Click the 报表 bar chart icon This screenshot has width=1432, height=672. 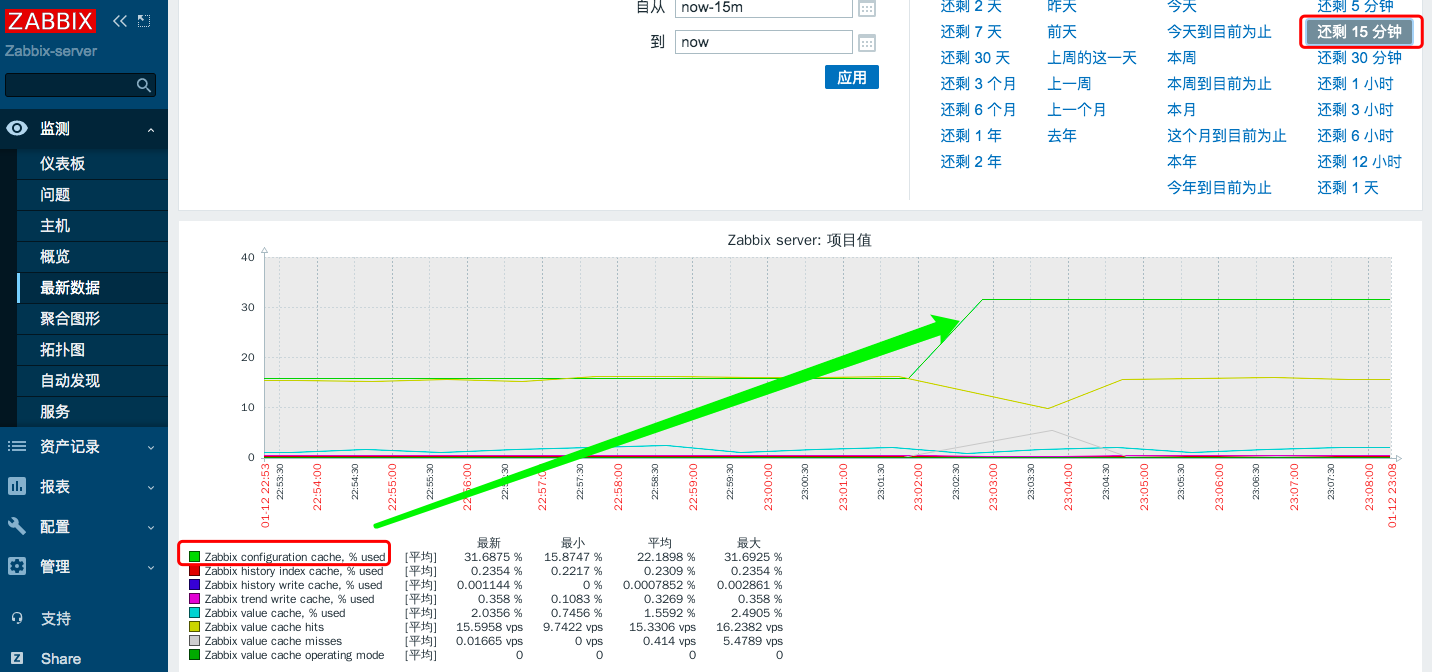(x=17, y=487)
